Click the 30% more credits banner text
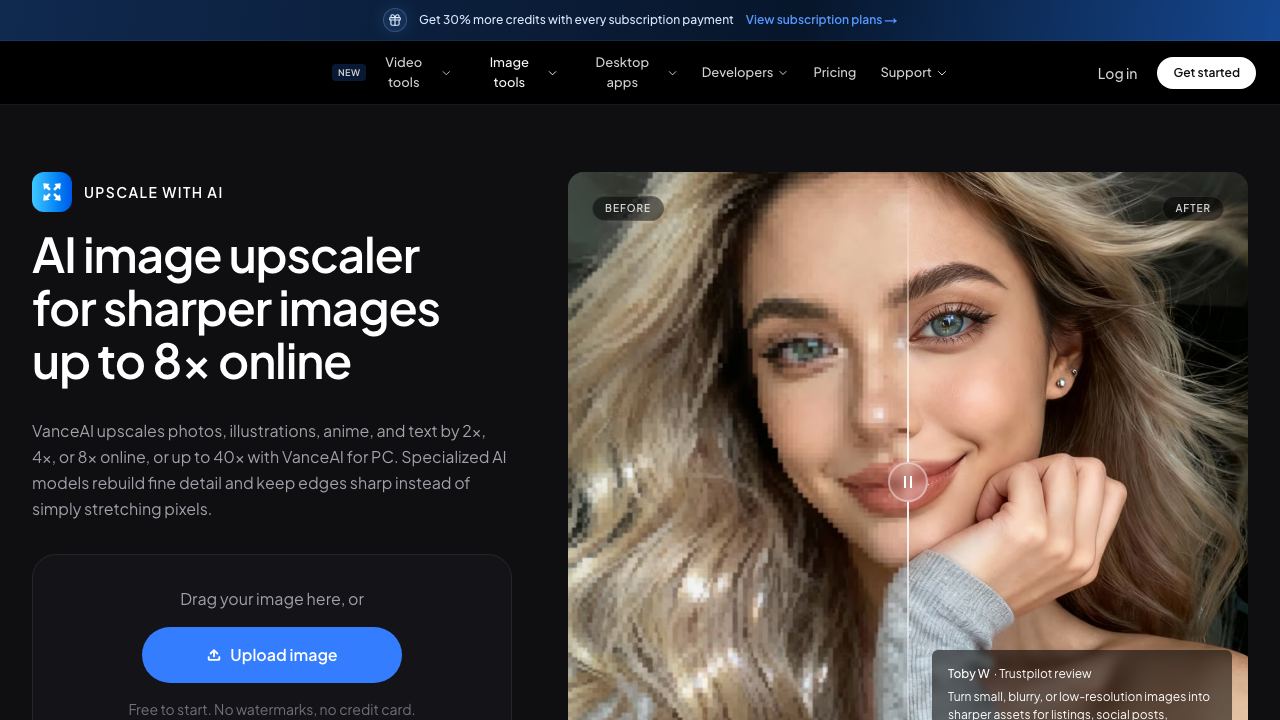 point(576,20)
